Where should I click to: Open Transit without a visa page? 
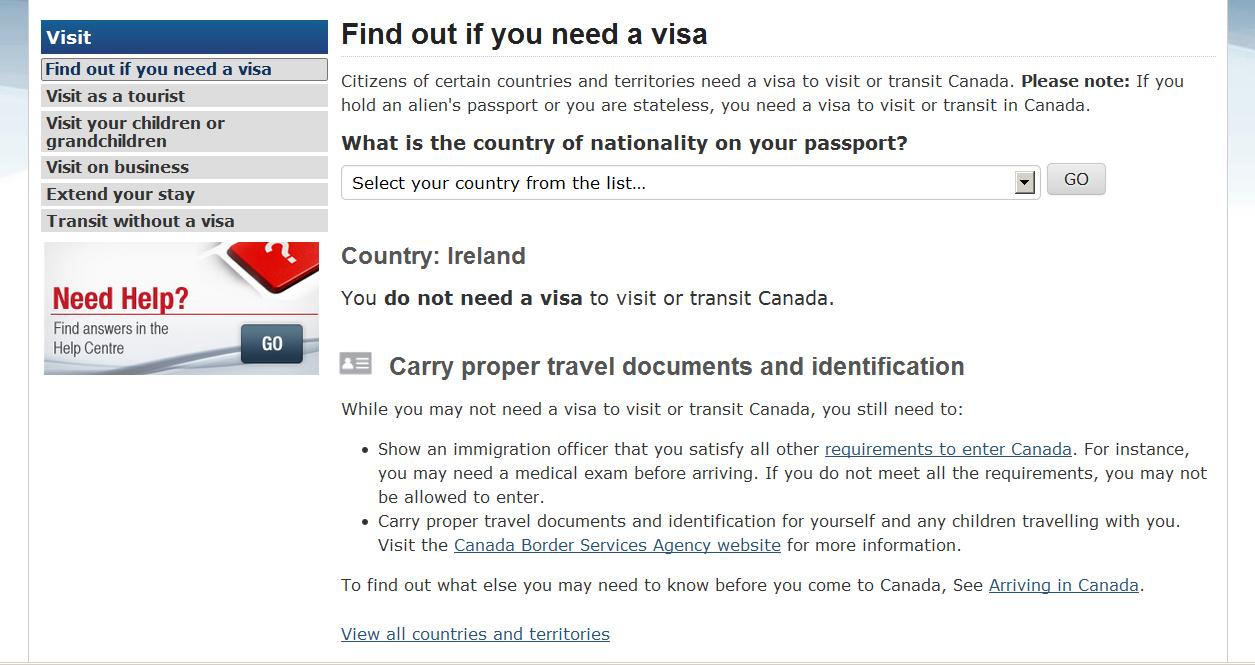185,221
